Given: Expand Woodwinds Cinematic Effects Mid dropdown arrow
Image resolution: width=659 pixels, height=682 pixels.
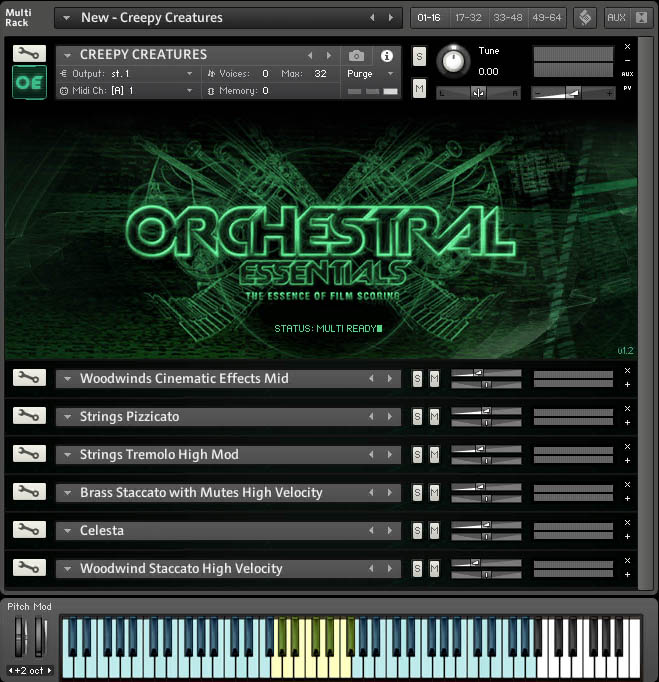Looking at the screenshot, I should [x=67, y=378].
